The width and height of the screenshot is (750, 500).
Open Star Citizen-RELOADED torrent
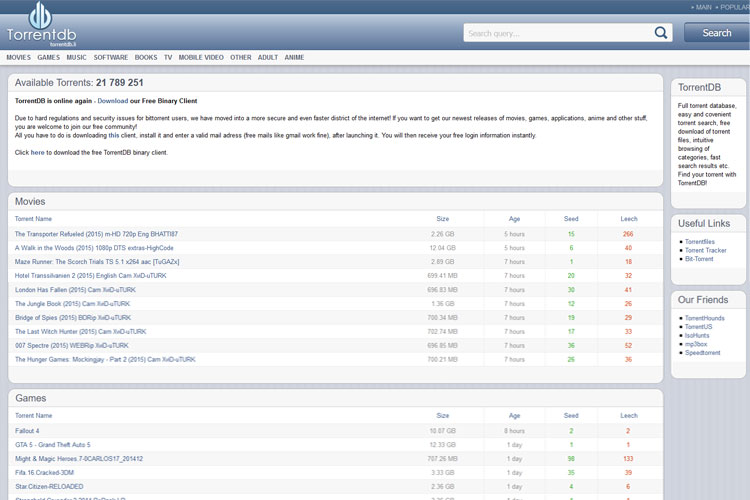[49, 487]
